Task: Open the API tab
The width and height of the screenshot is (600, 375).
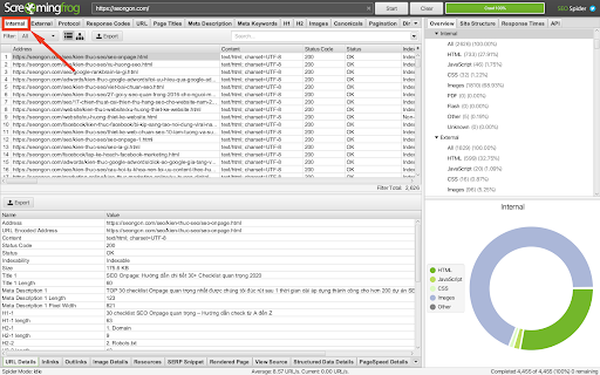Action: 555,23
